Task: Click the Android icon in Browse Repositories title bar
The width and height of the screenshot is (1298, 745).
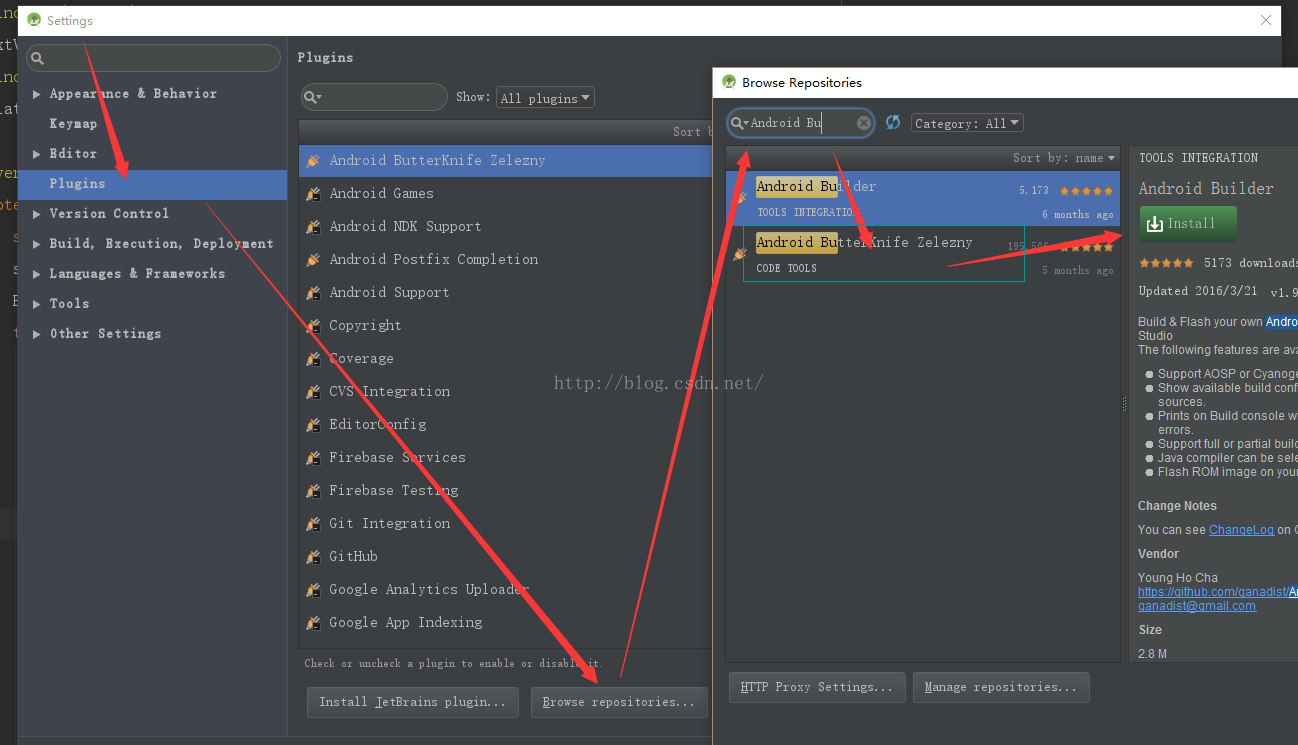Action: (x=729, y=82)
